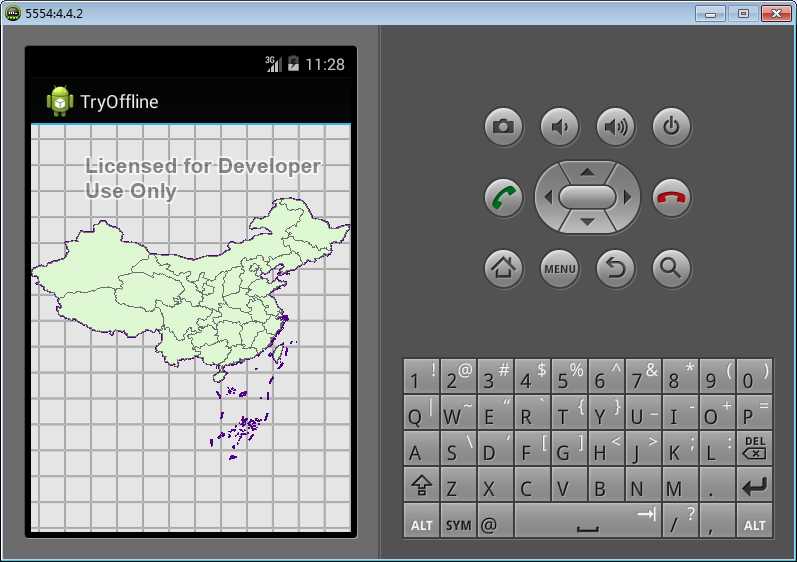The width and height of the screenshot is (797, 562).
Task: Click the comma key
Action: 717,520
